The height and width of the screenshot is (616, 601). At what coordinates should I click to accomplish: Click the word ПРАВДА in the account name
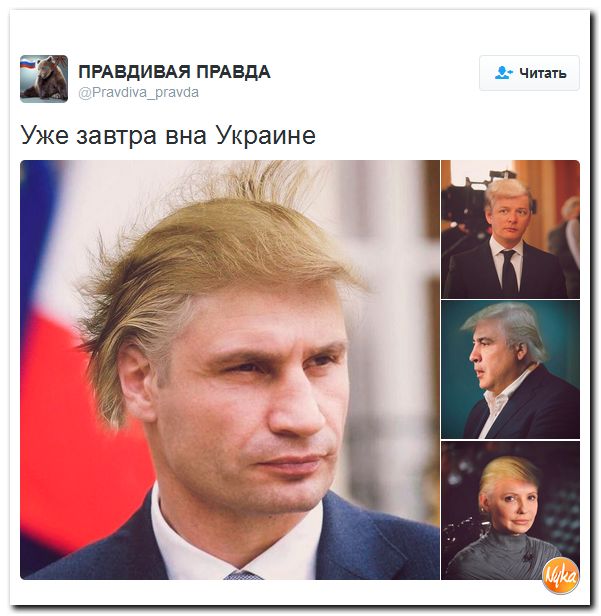pos(233,72)
